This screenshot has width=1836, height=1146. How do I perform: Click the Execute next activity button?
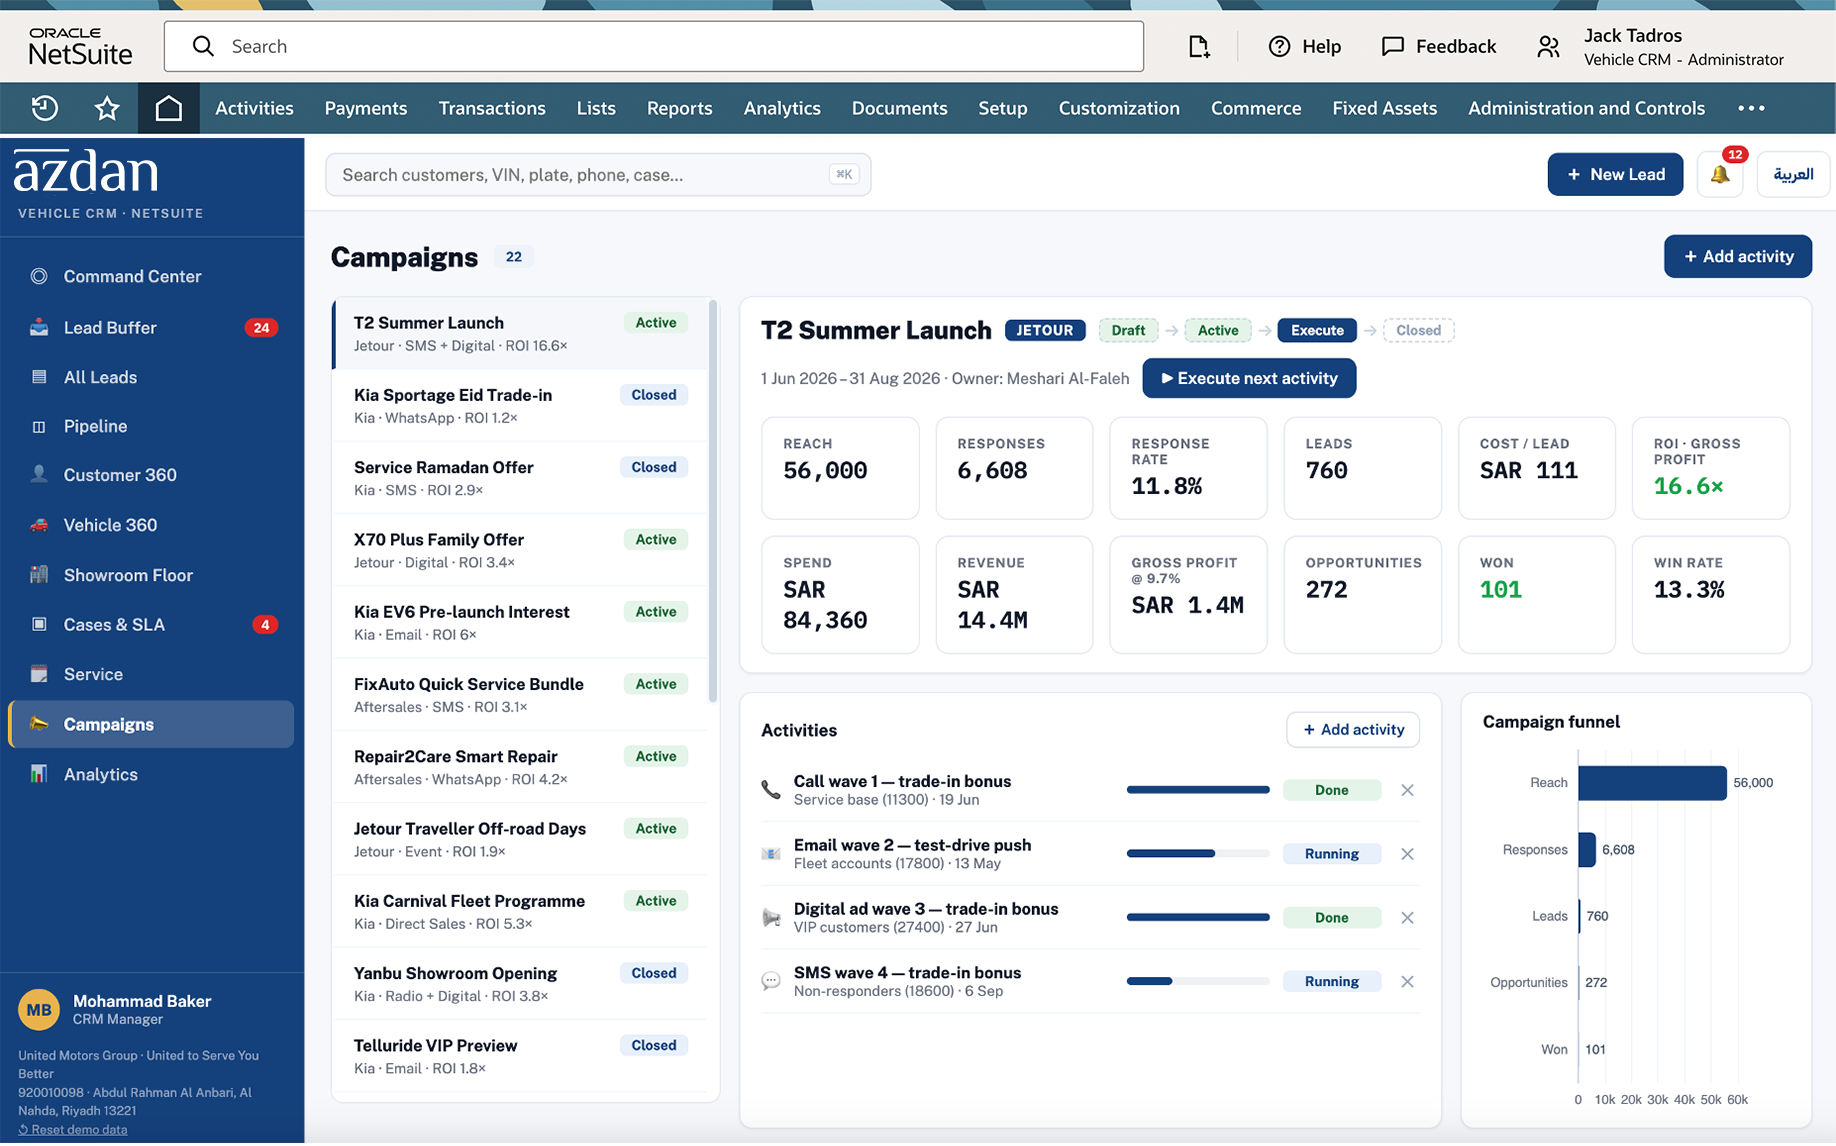(x=1249, y=378)
